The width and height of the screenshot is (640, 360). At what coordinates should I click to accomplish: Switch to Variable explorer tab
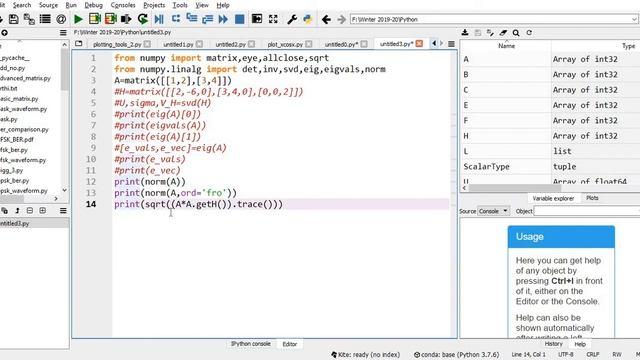(x=553, y=198)
